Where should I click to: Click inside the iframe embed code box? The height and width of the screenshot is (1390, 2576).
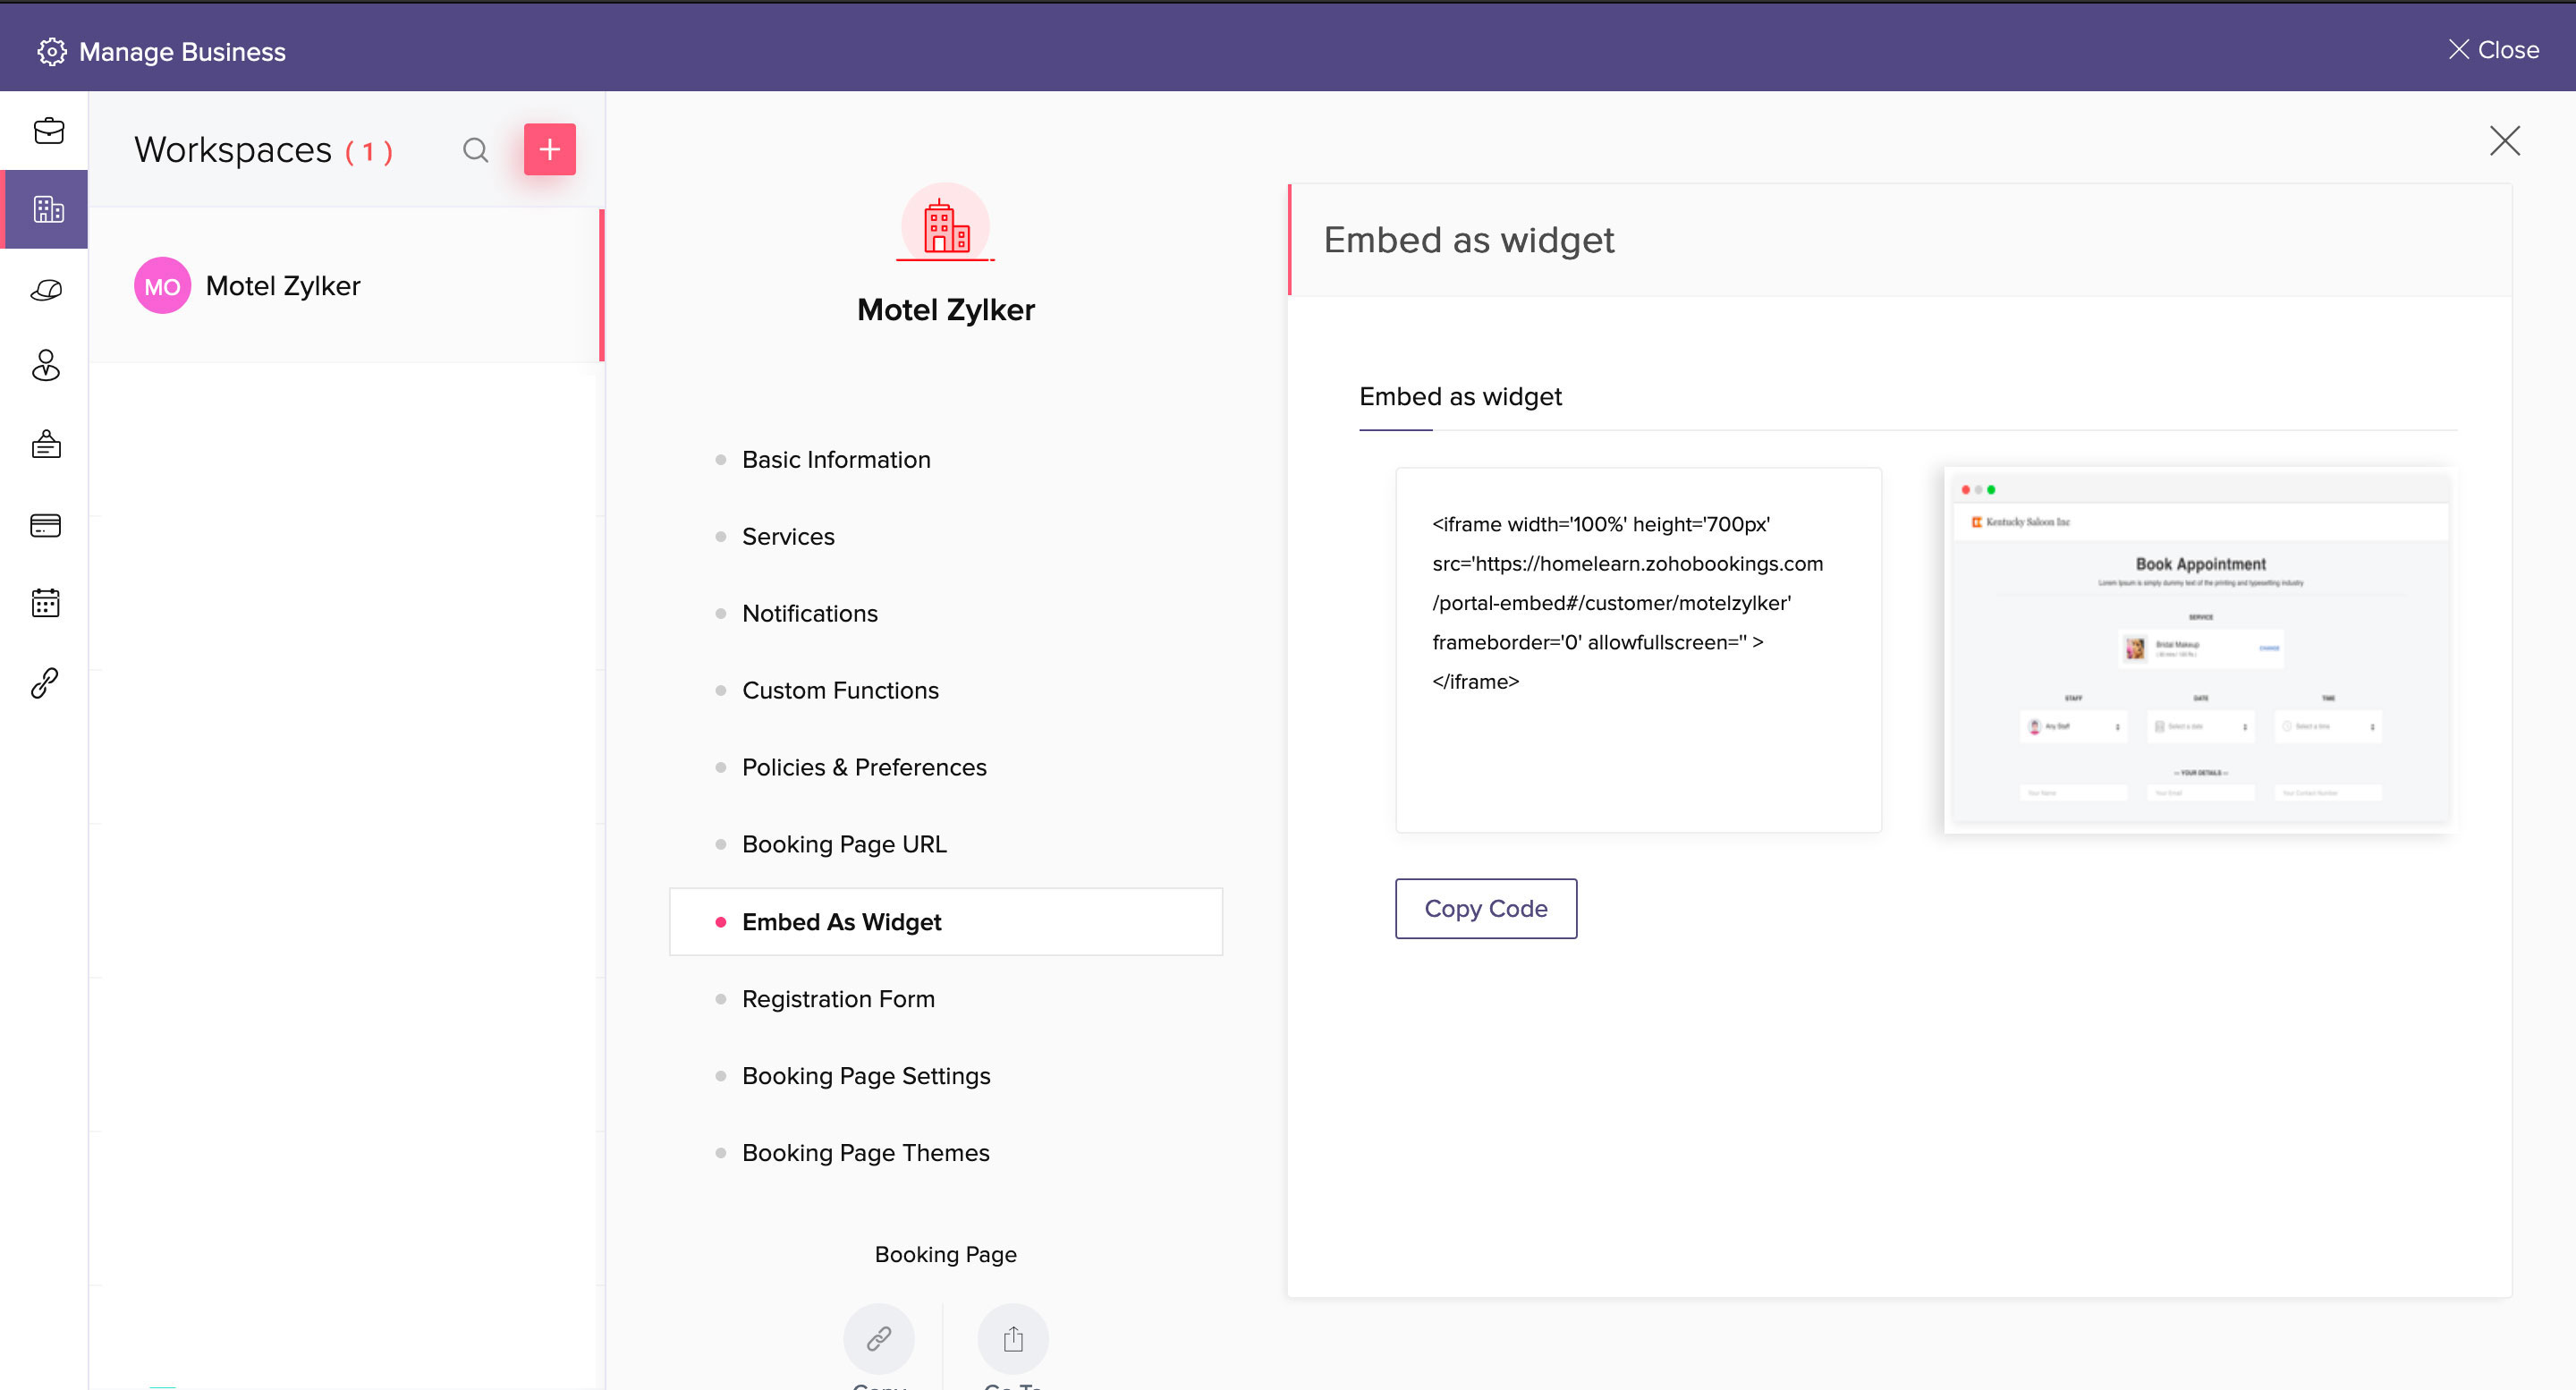(x=1637, y=650)
